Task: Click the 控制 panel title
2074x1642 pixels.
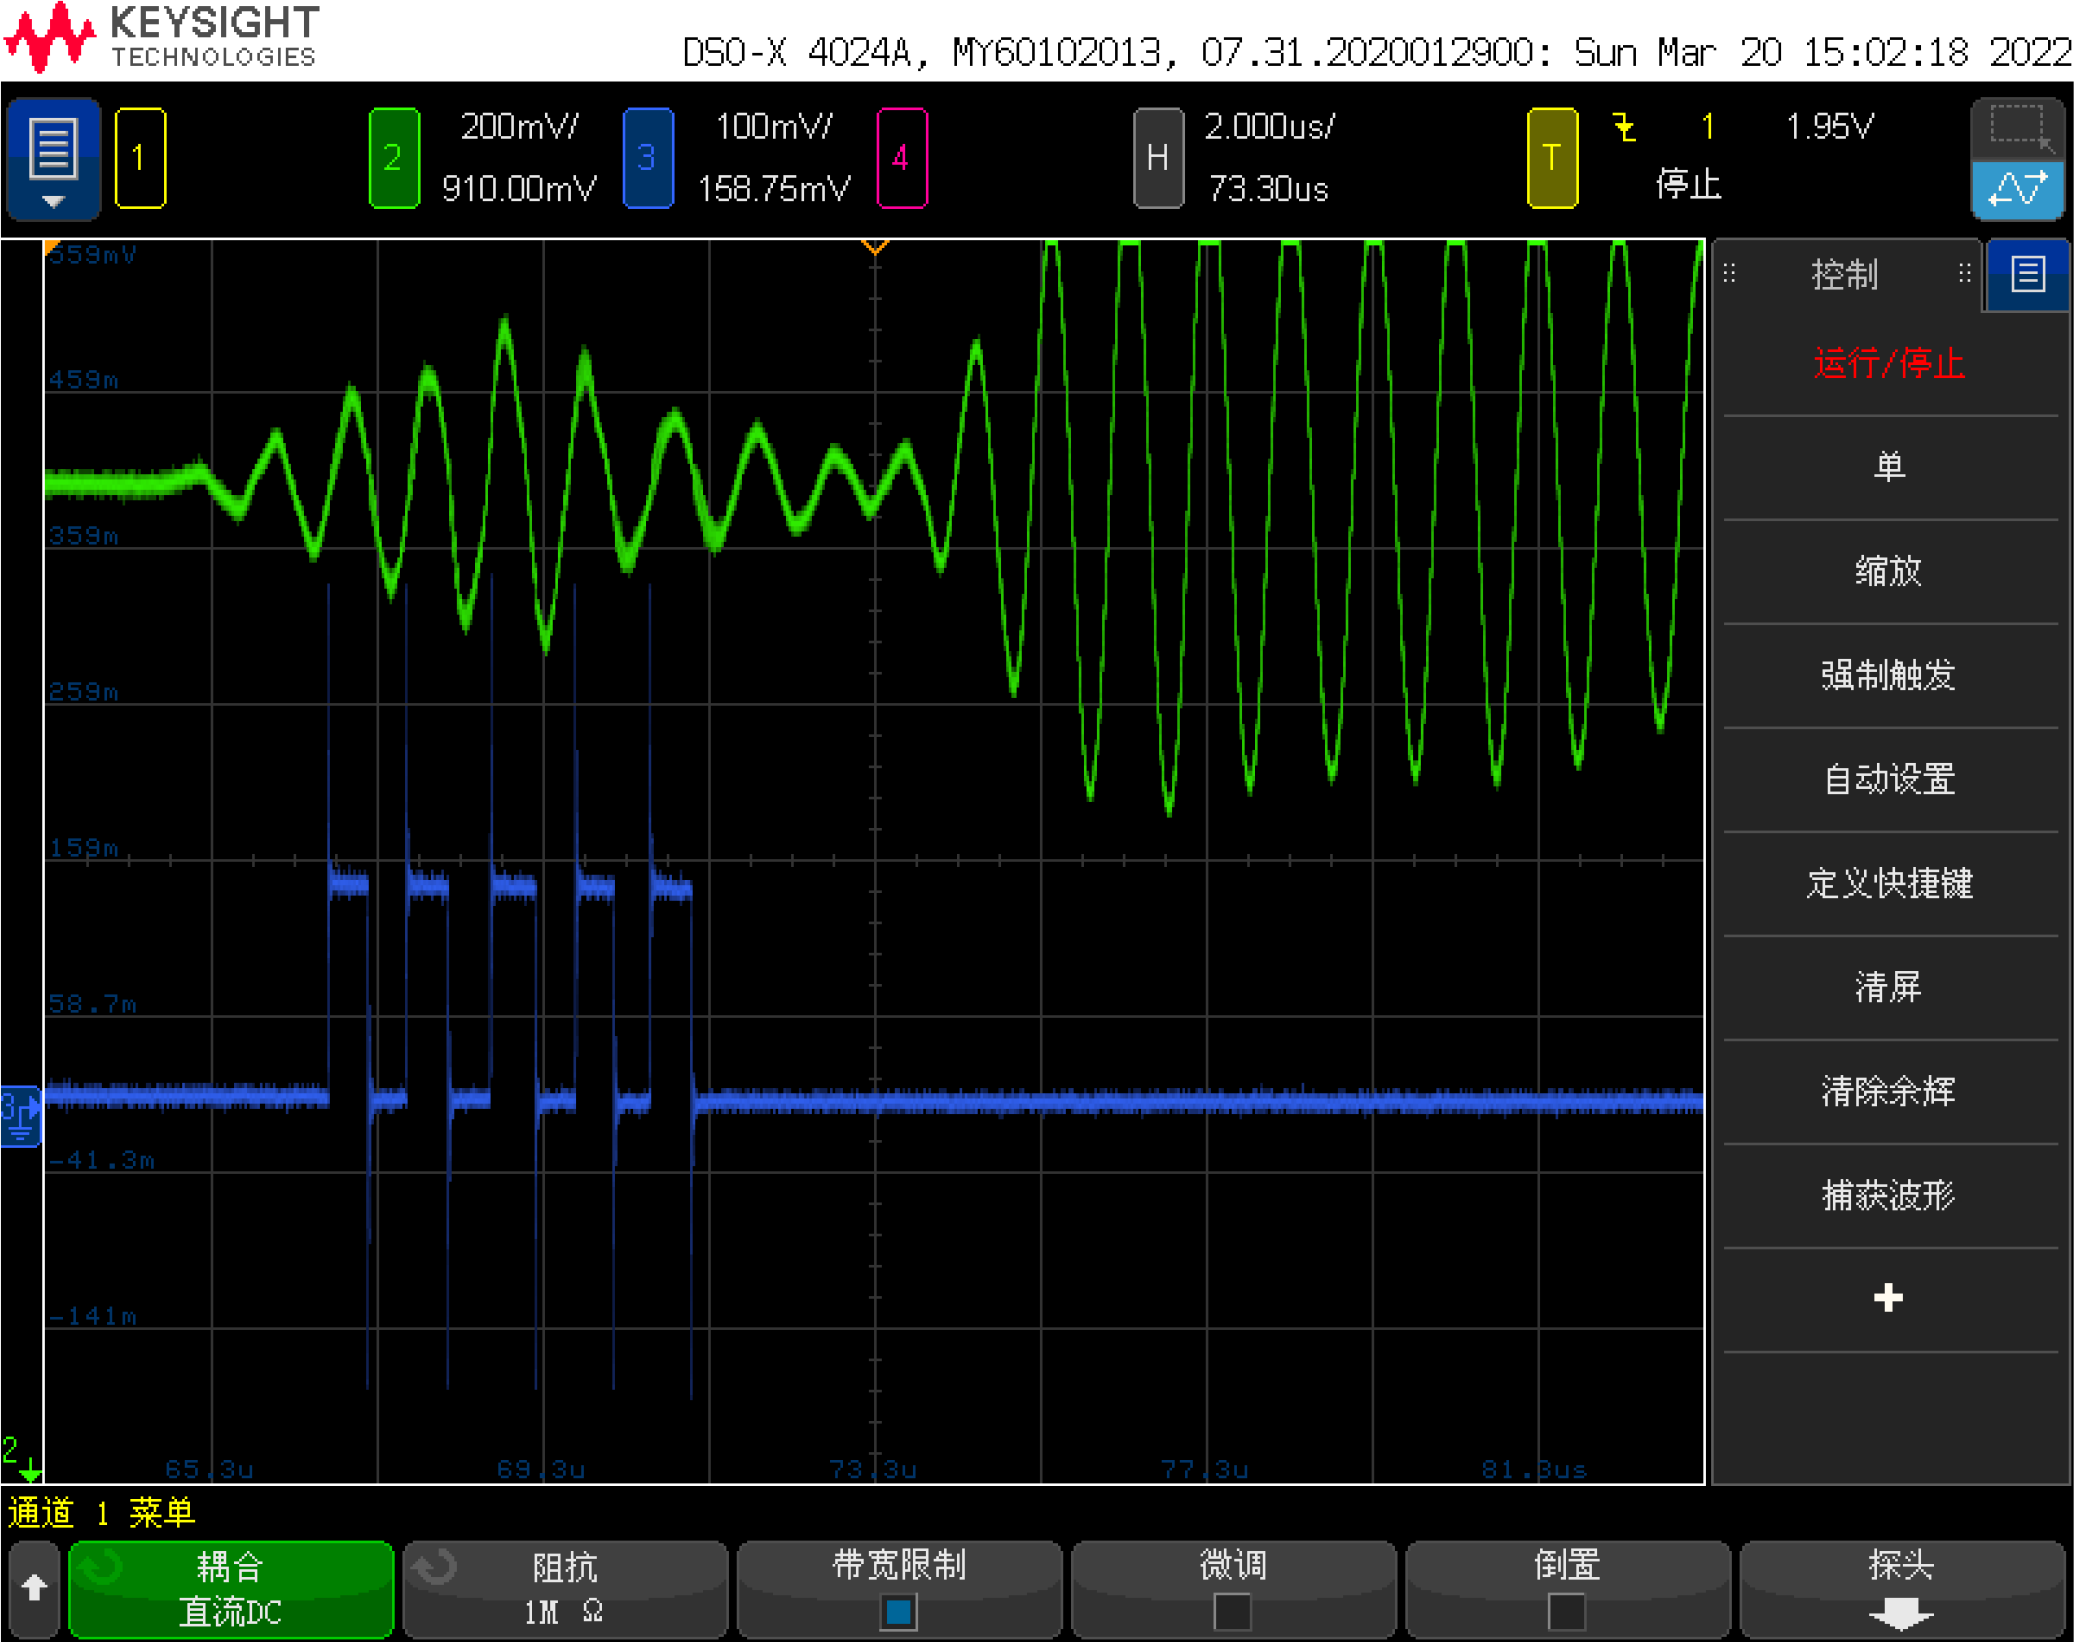Action: coord(1843,273)
